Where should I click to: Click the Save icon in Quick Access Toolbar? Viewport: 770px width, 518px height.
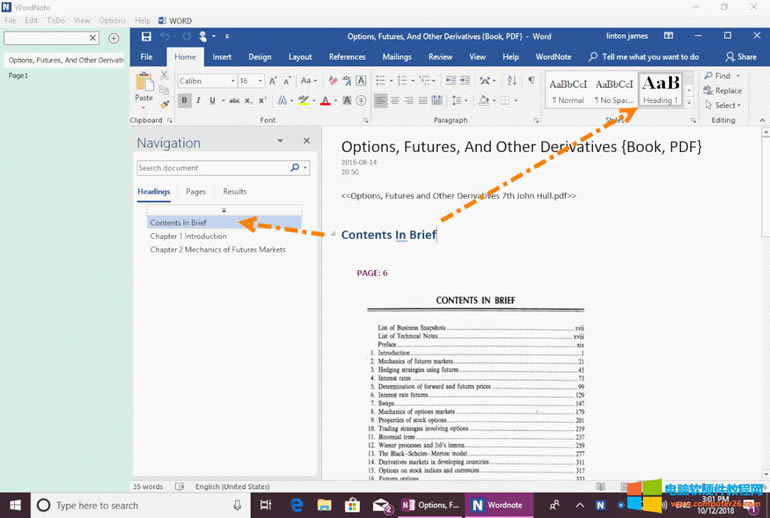[x=146, y=36]
